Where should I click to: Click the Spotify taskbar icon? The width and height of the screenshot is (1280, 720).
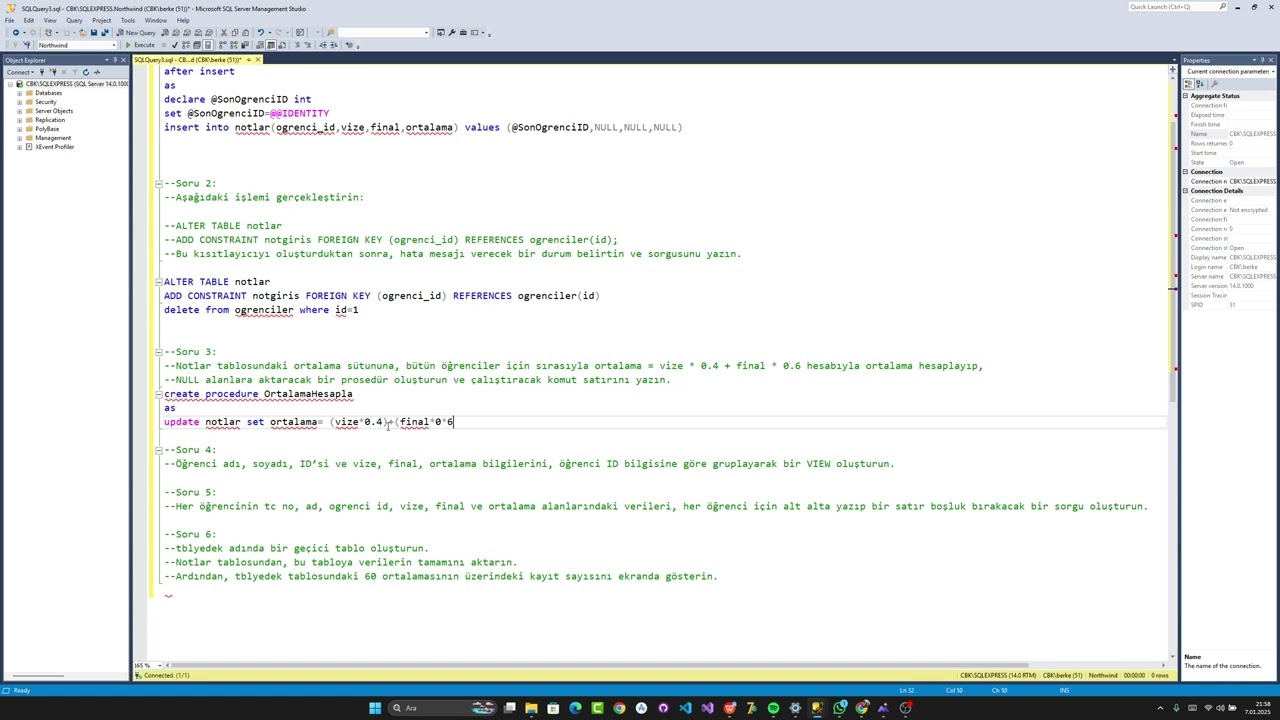pos(773,708)
